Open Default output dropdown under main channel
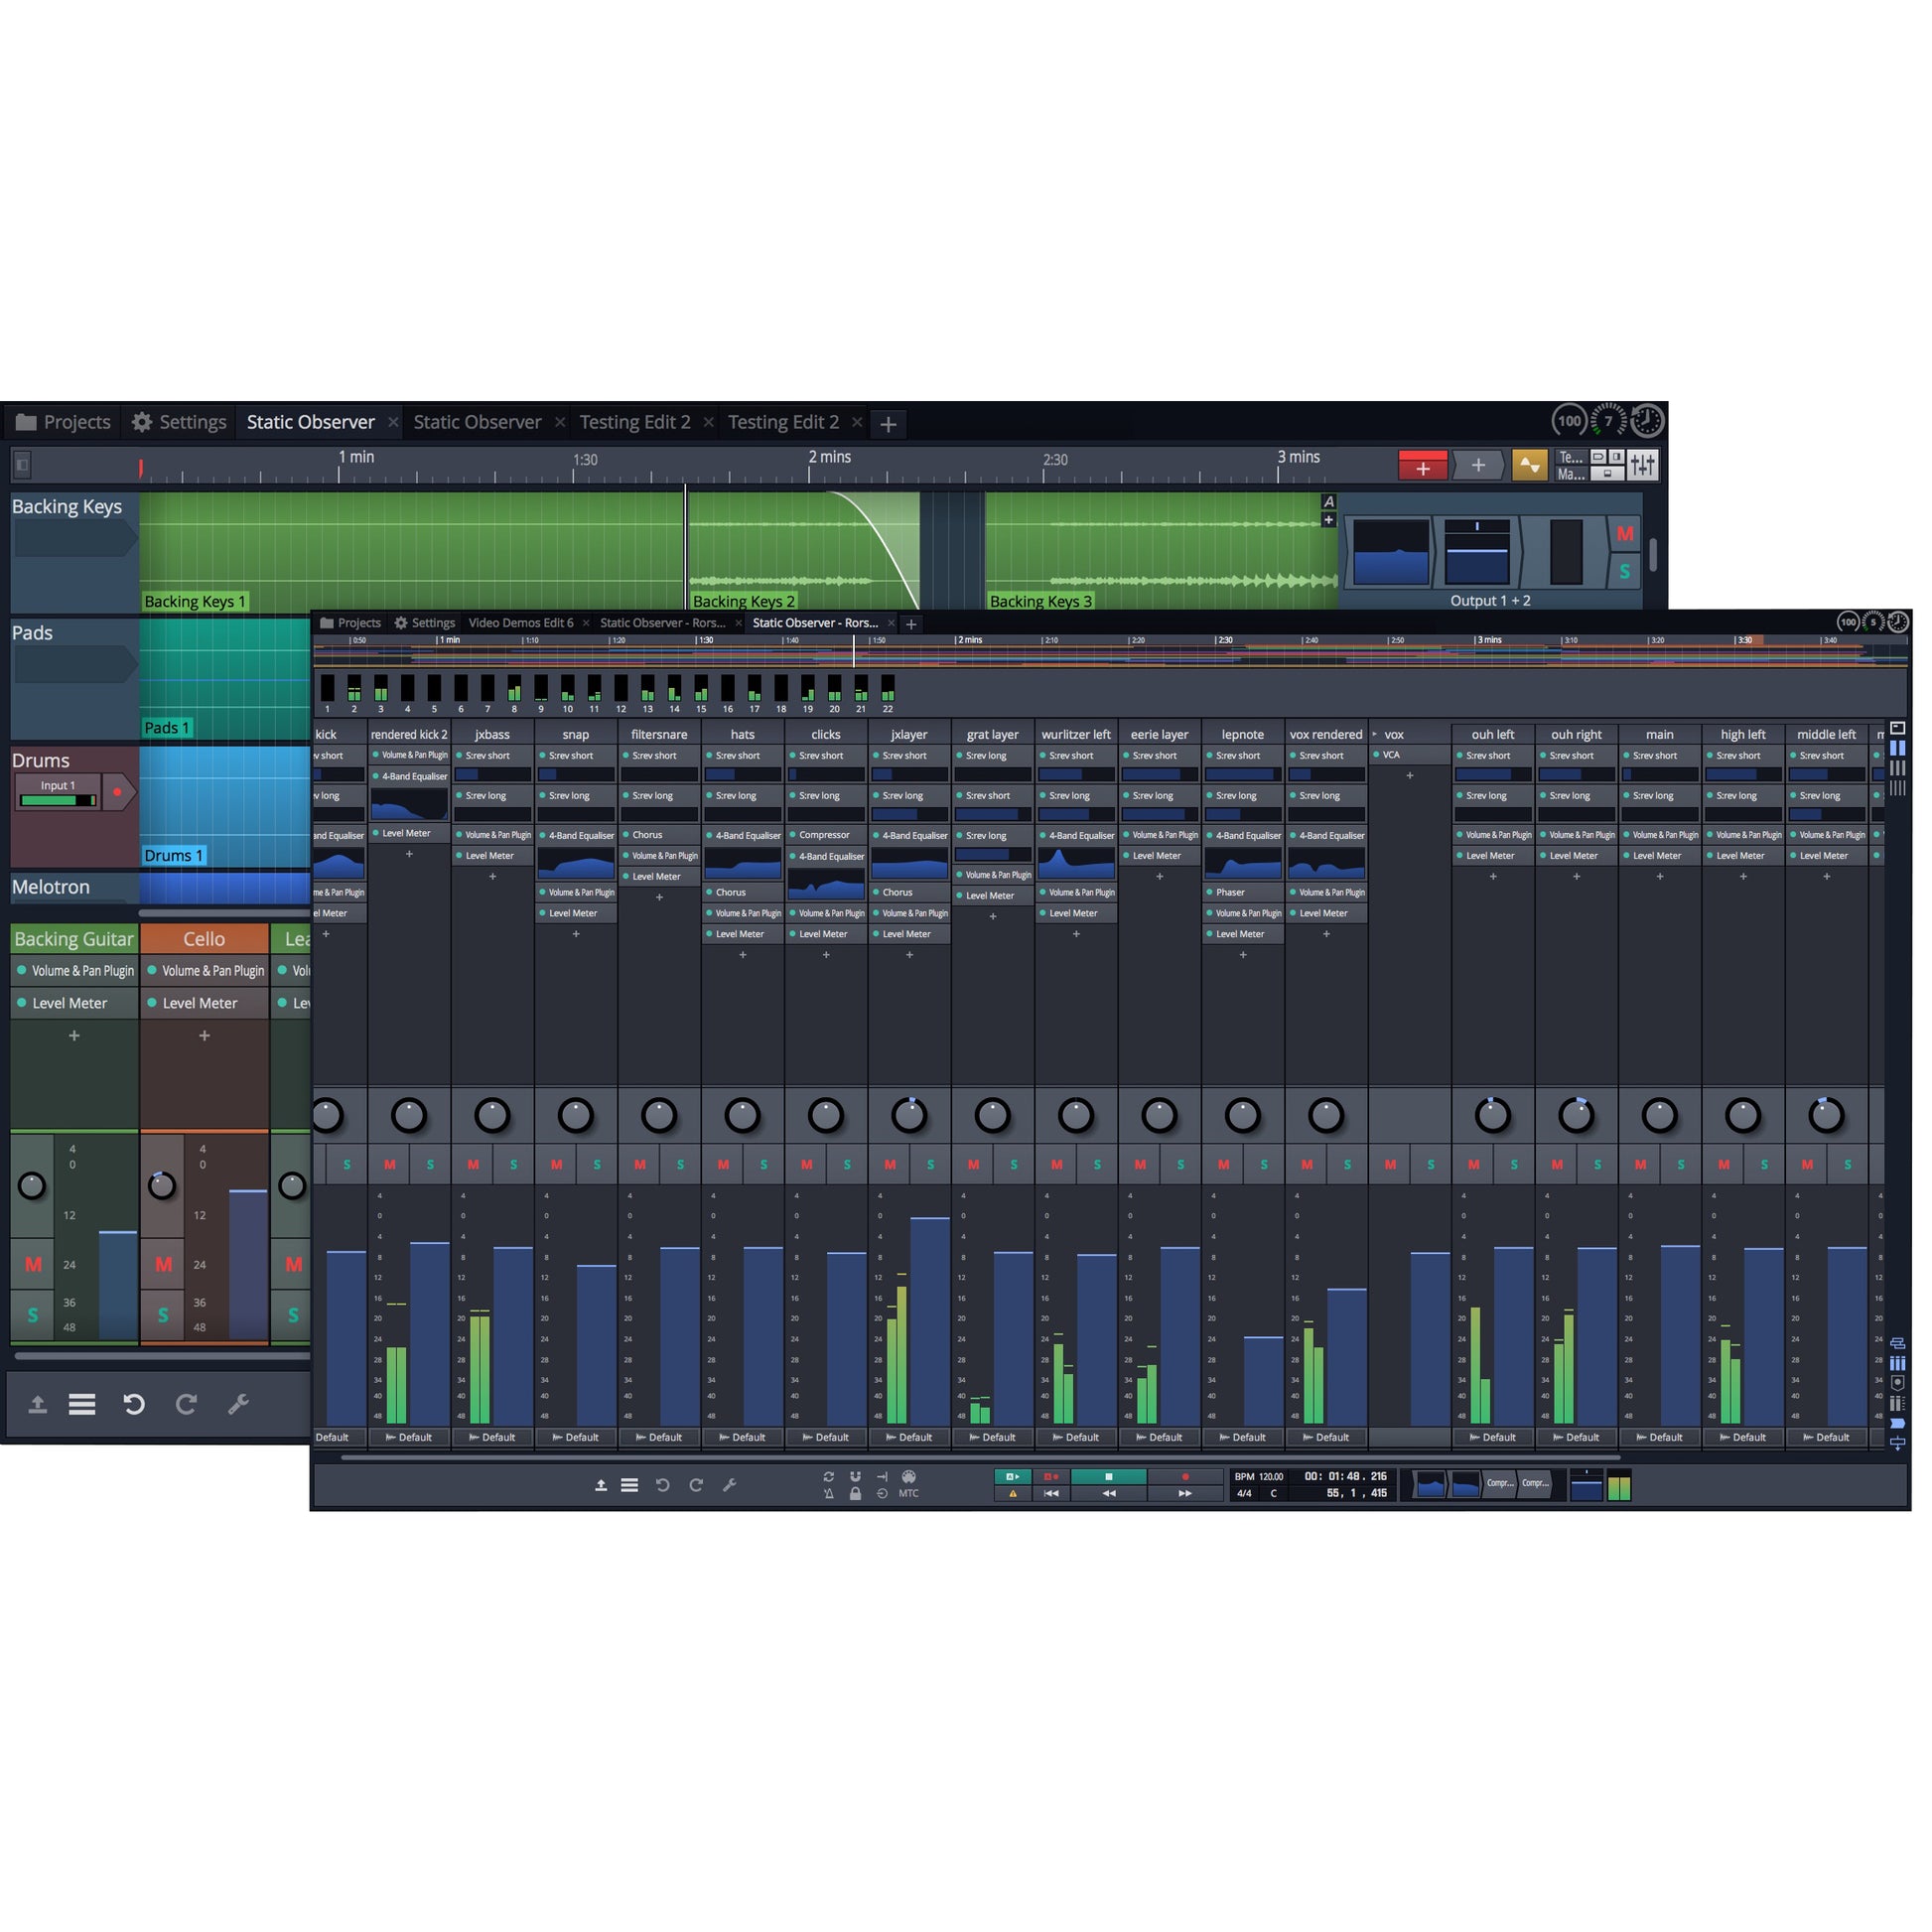This screenshot has width=1932, height=1932. pyautogui.click(x=1659, y=1437)
